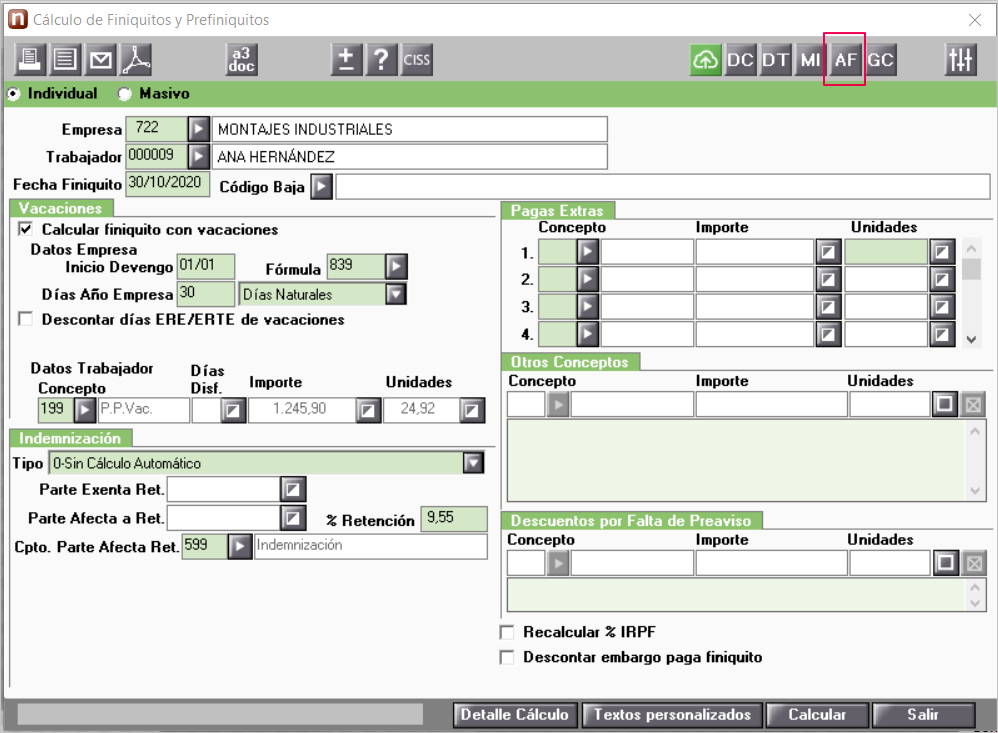Click the Otros Conceptos list scrollbar down arrow
998x733 pixels.
coord(975,491)
